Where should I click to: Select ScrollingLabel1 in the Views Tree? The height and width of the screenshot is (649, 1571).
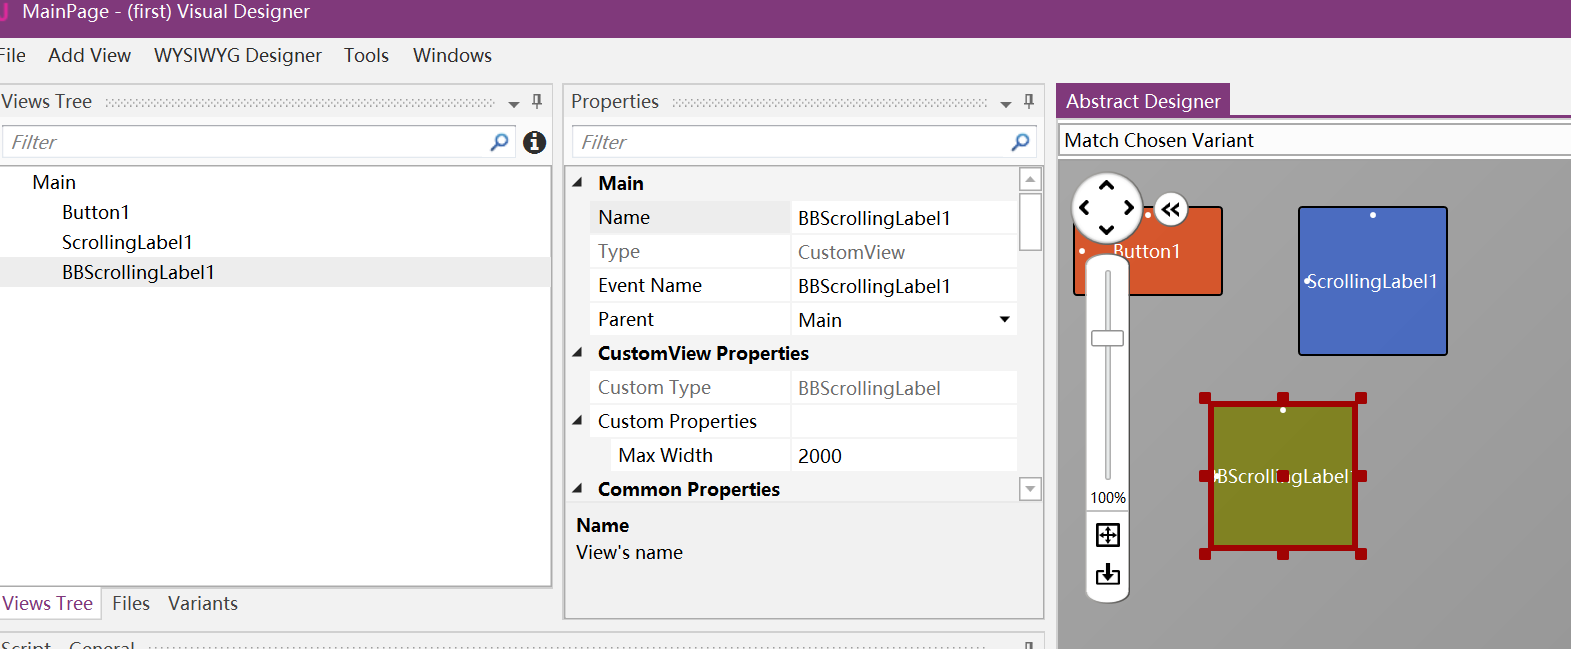[x=127, y=243]
